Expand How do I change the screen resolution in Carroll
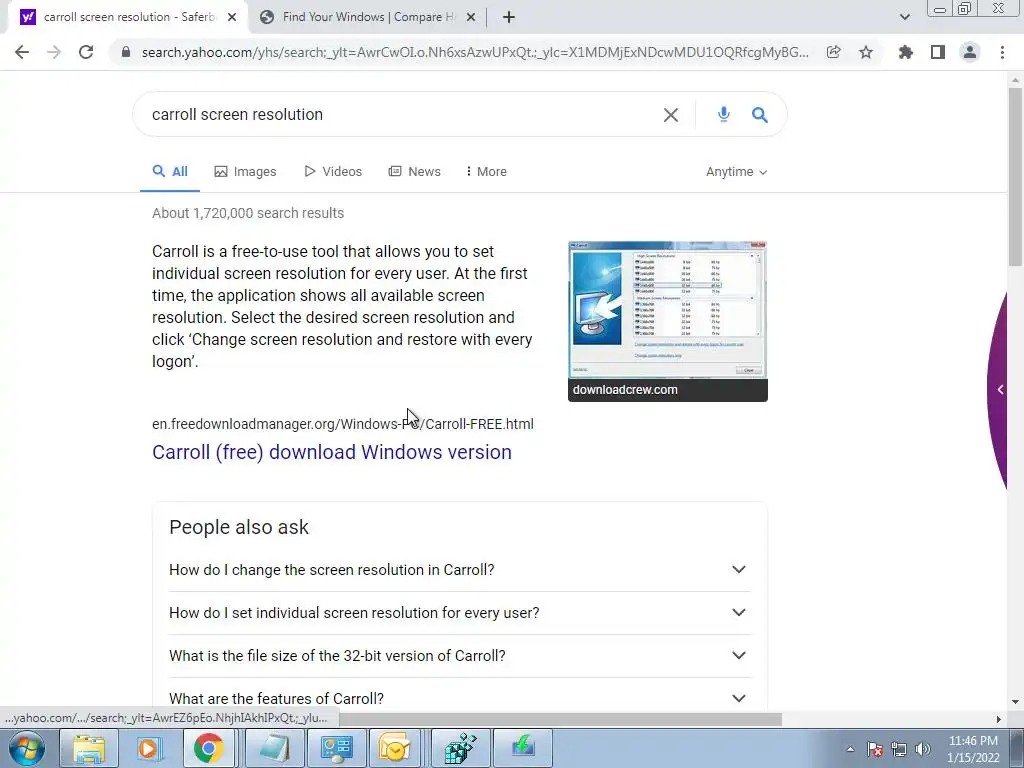 460,569
